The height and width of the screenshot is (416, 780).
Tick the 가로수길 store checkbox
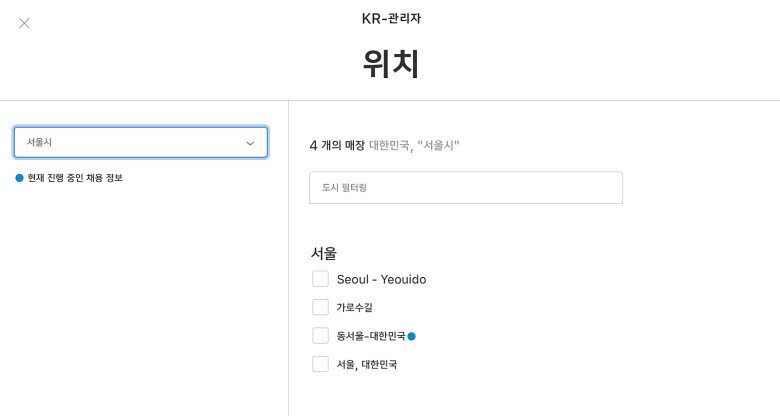(320, 307)
